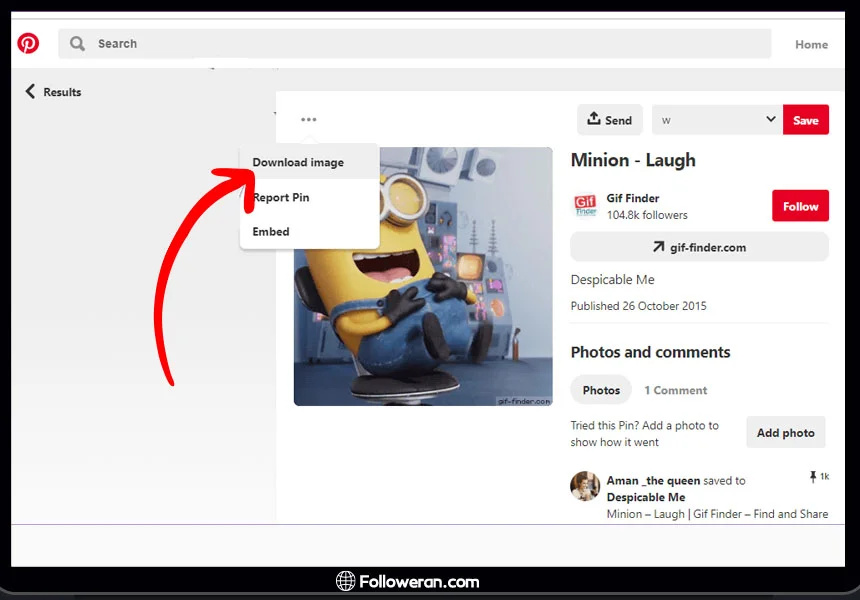Click the search magnifier icon
Screen dimensions: 860x600
pyautogui.click(x=77, y=44)
